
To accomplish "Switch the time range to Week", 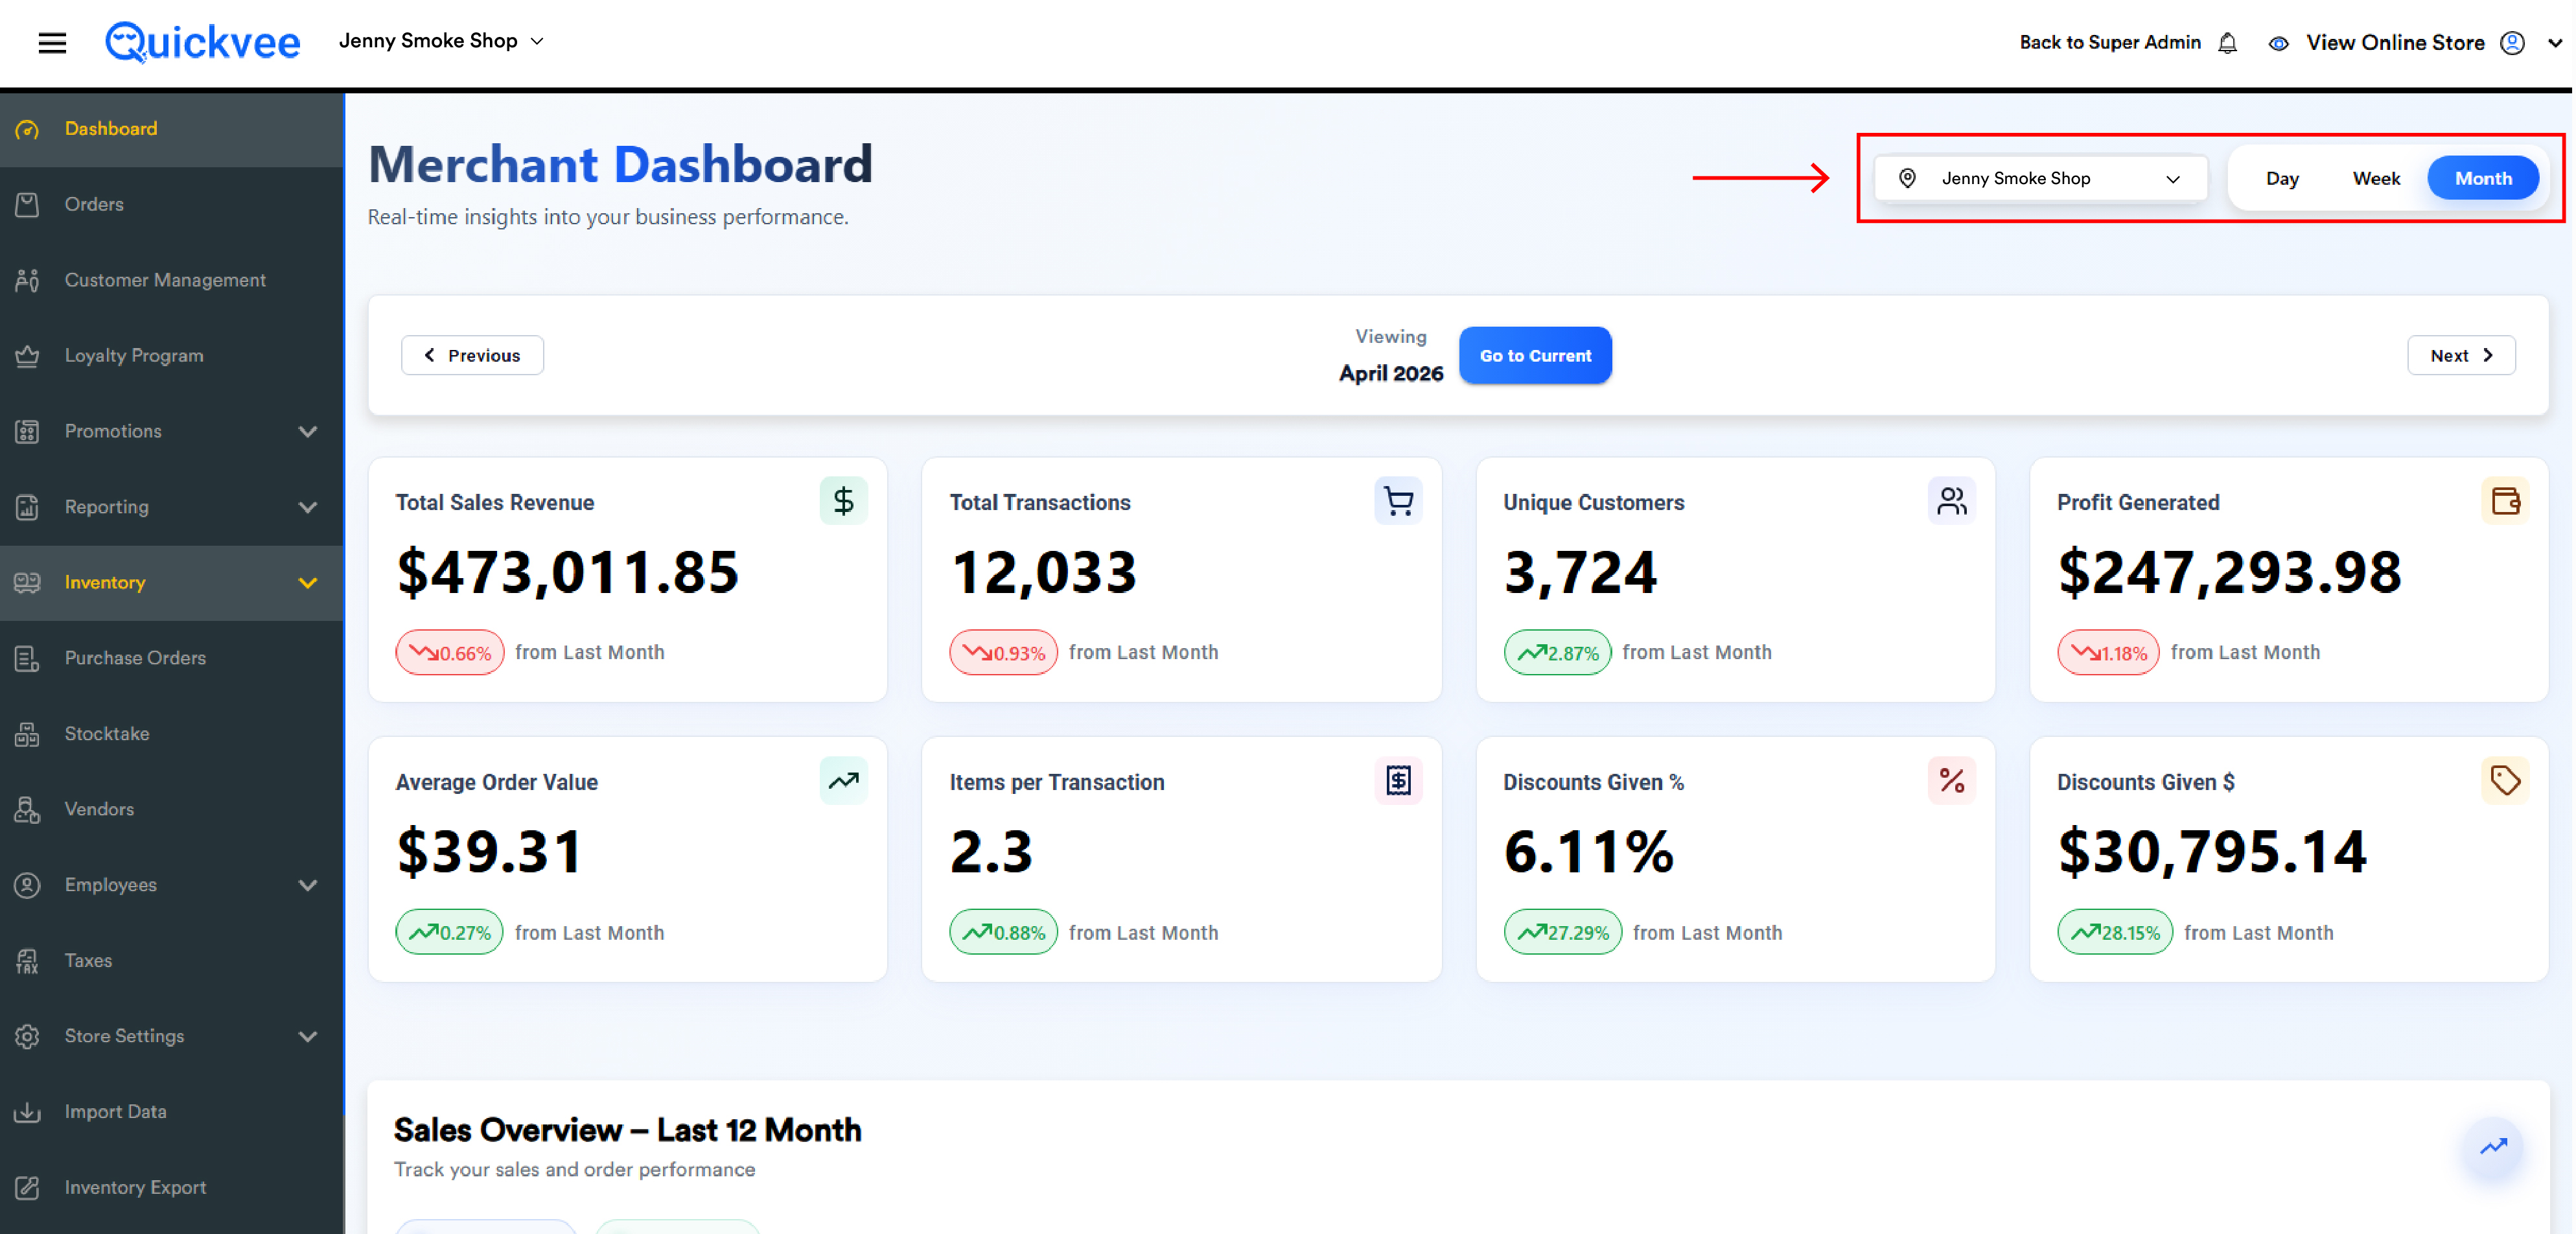I will pyautogui.click(x=2375, y=178).
